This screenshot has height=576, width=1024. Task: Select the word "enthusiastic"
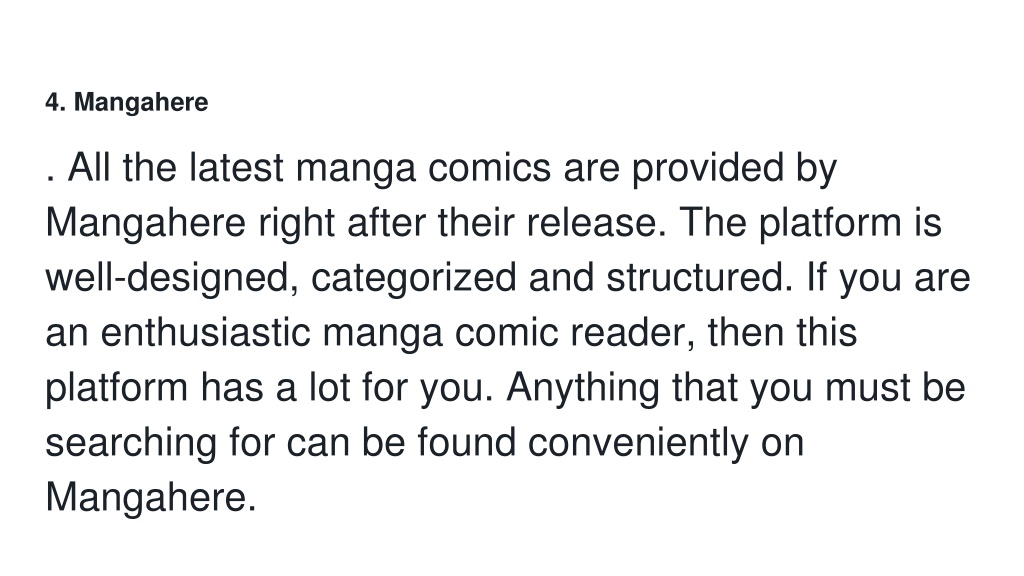[205, 332]
